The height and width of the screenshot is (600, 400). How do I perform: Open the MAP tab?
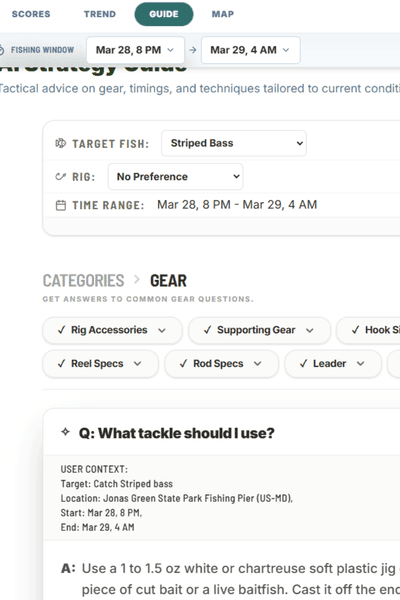click(223, 14)
